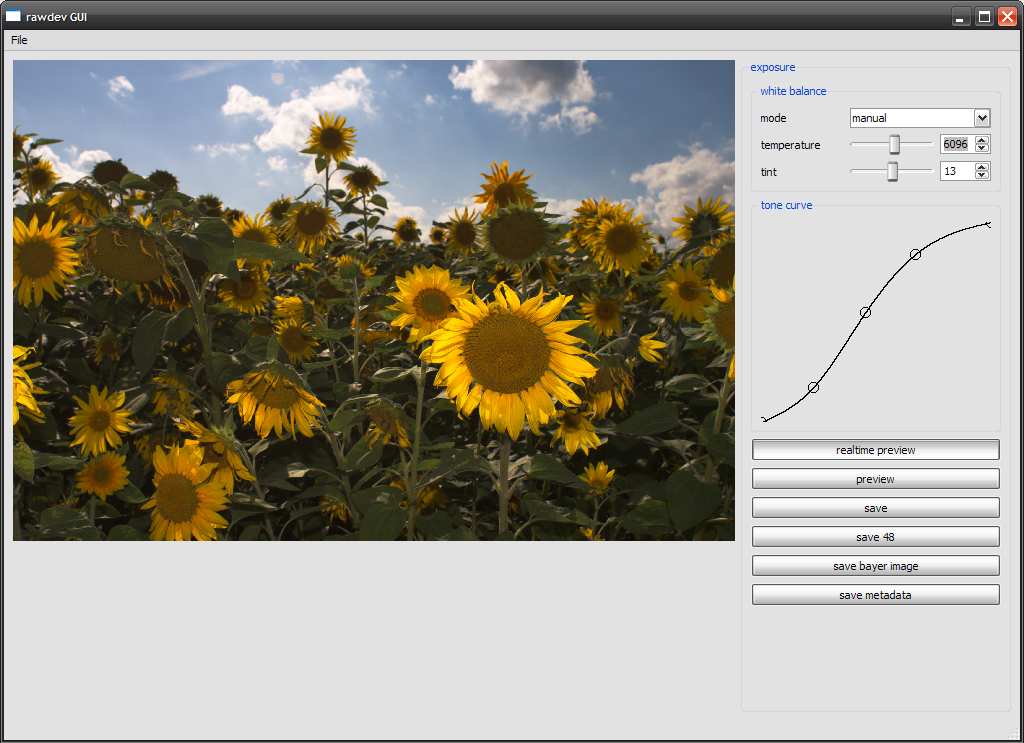This screenshot has height=743, width=1024.
Task: Increase temperature with the up arrow
Action: [982, 141]
